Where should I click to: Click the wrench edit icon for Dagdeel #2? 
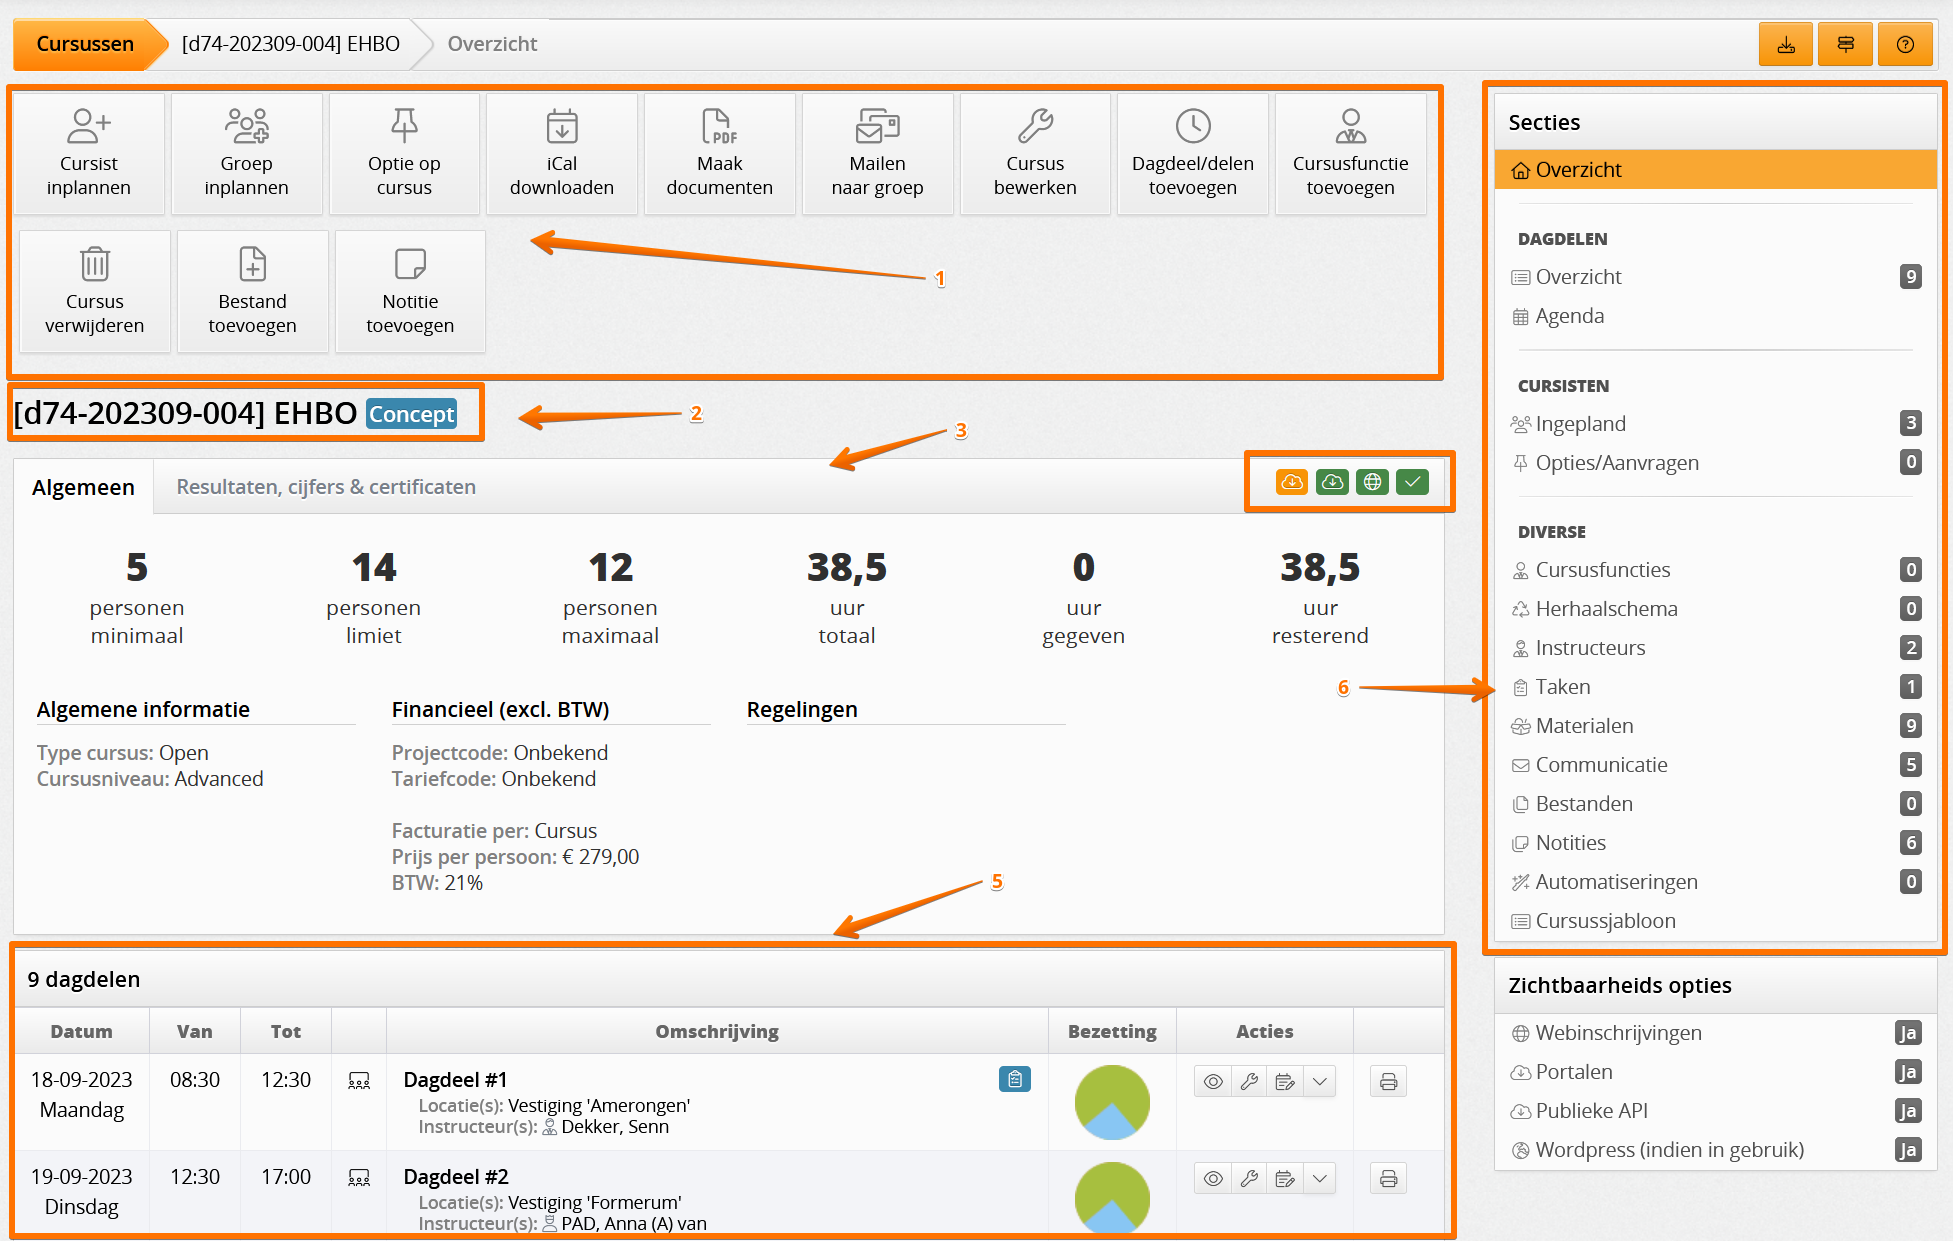1249,1179
